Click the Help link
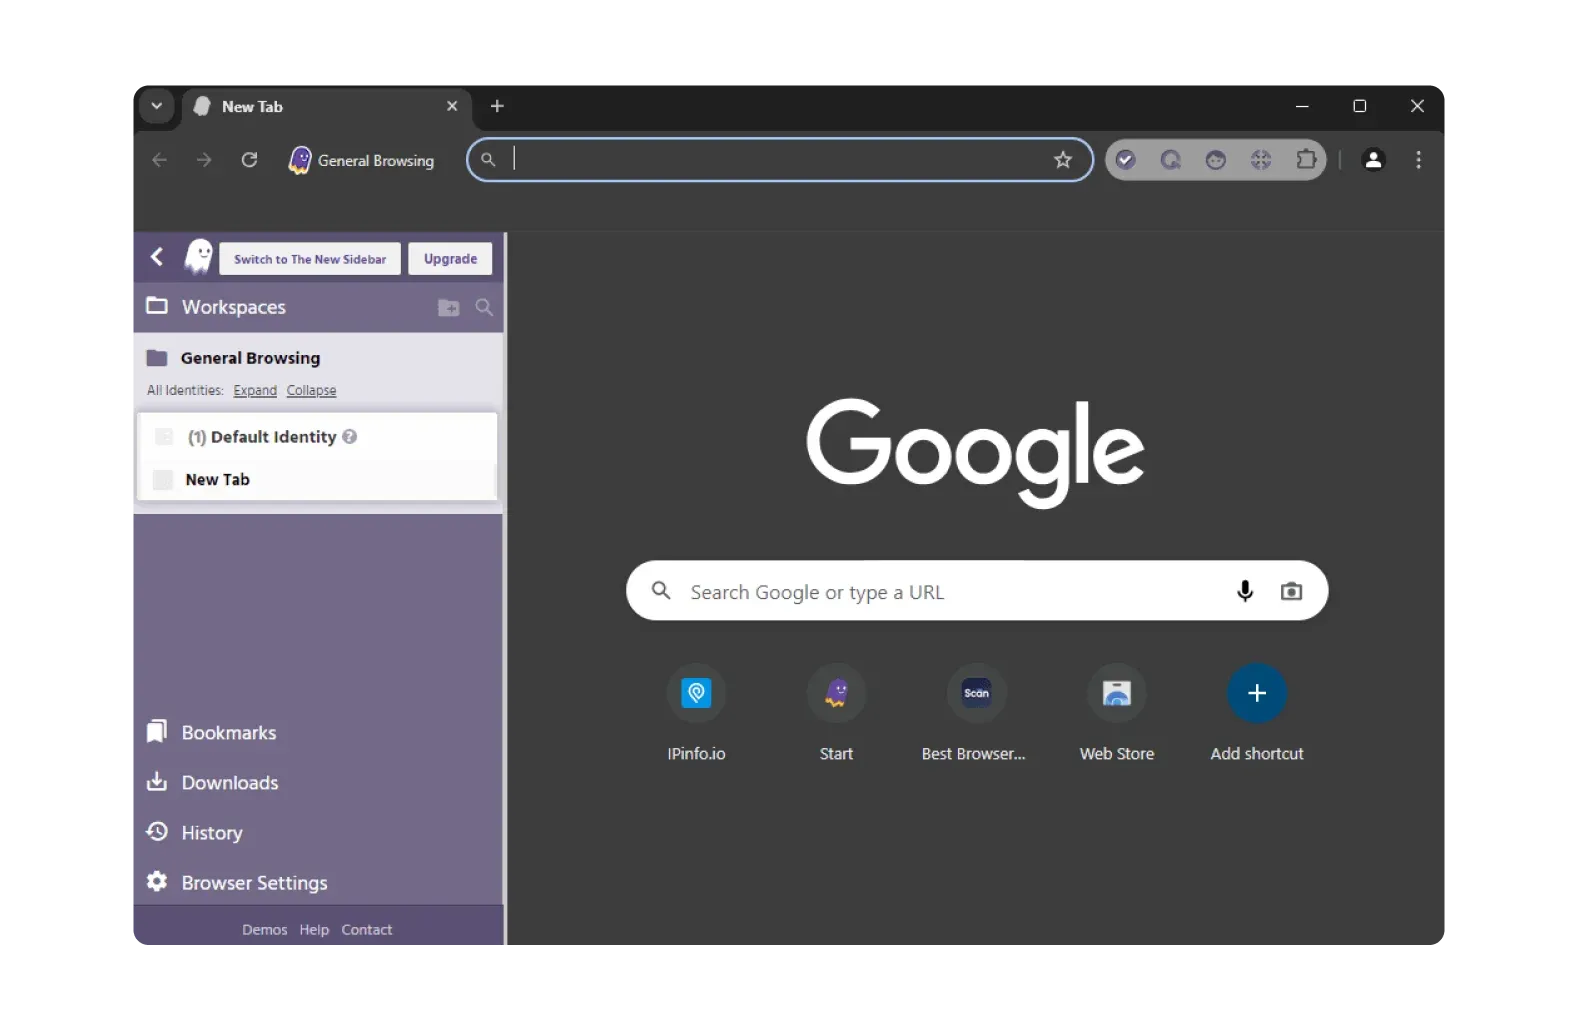Image resolution: width=1578 pixels, height=1029 pixels. click(x=314, y=930)
